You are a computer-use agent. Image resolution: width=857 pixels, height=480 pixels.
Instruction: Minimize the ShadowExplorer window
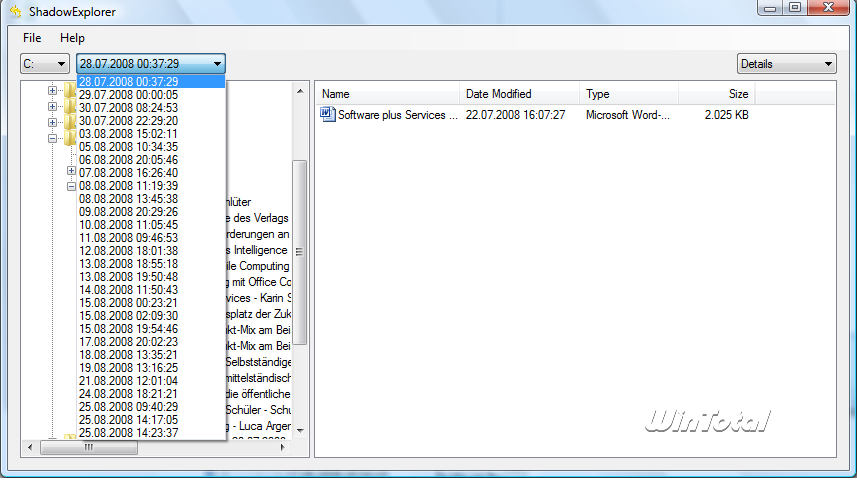coord(770,8)
